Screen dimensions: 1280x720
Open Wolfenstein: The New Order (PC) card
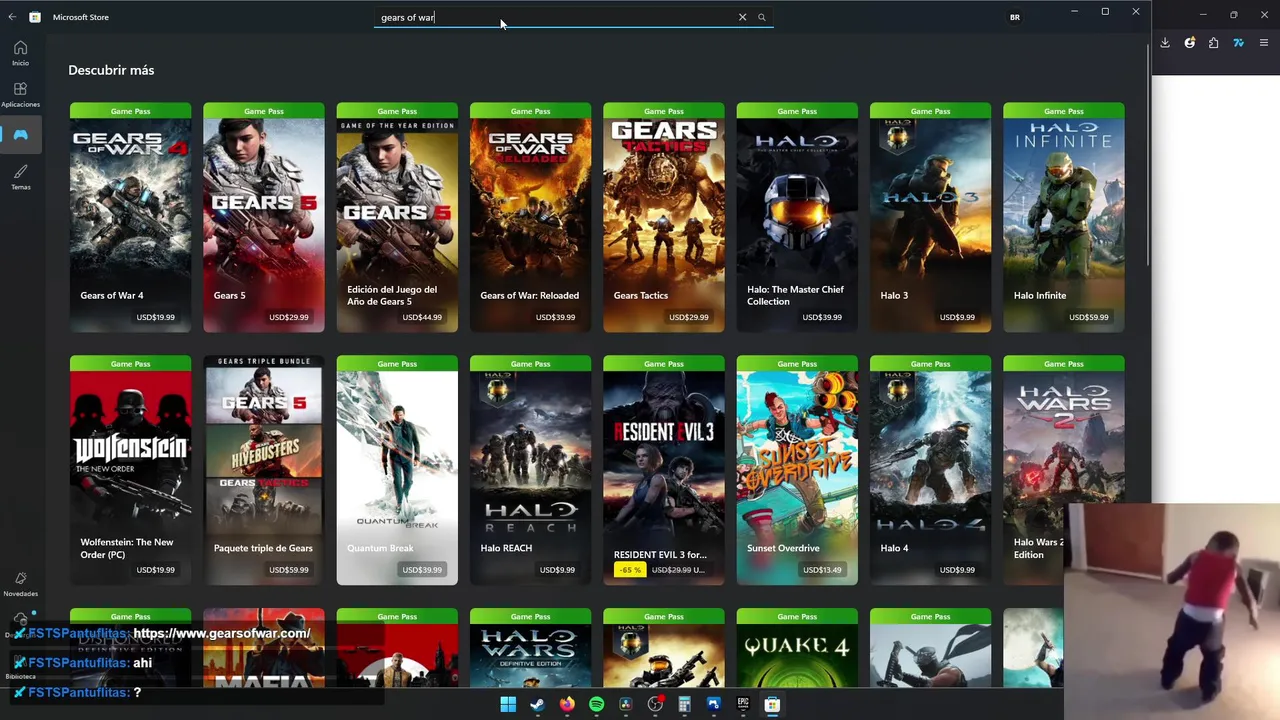(130, 470)
